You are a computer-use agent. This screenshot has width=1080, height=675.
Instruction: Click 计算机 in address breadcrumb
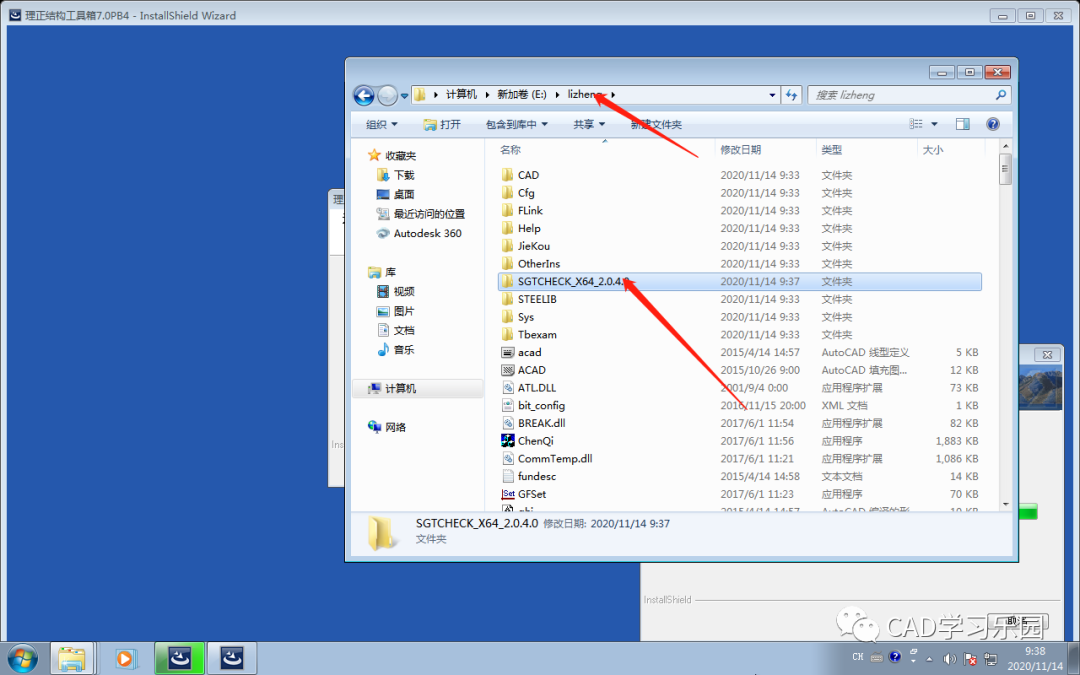[461, 94]
